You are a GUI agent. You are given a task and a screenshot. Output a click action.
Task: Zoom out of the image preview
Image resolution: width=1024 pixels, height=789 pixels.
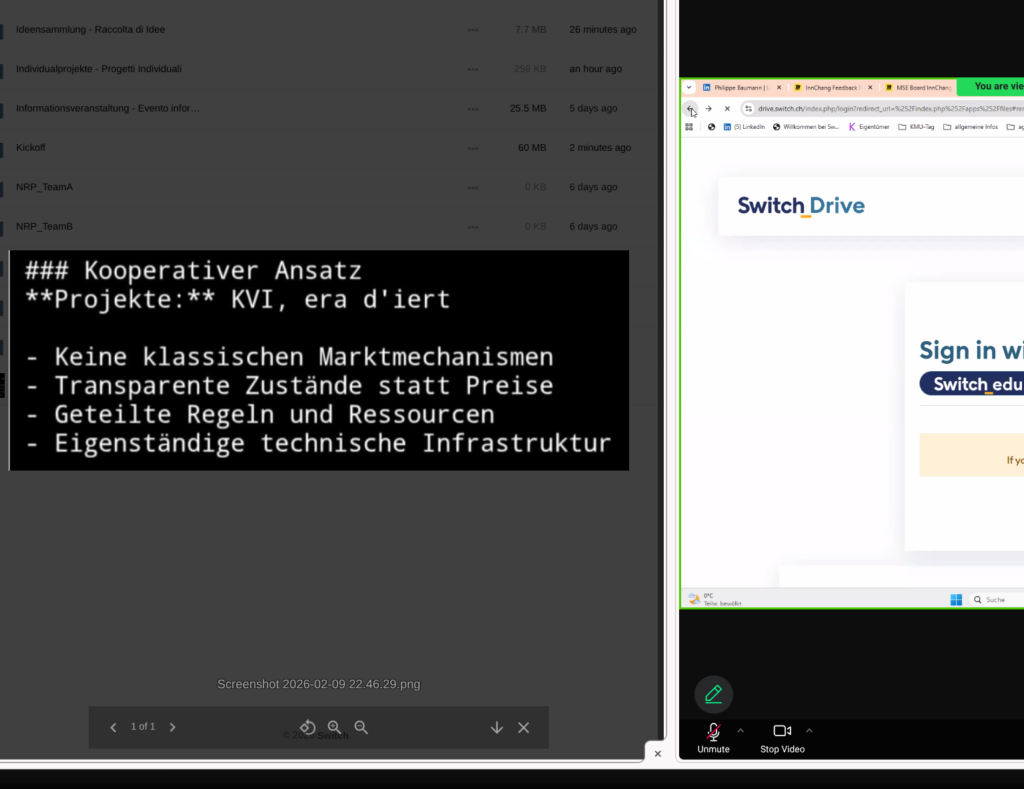(361, 727)
